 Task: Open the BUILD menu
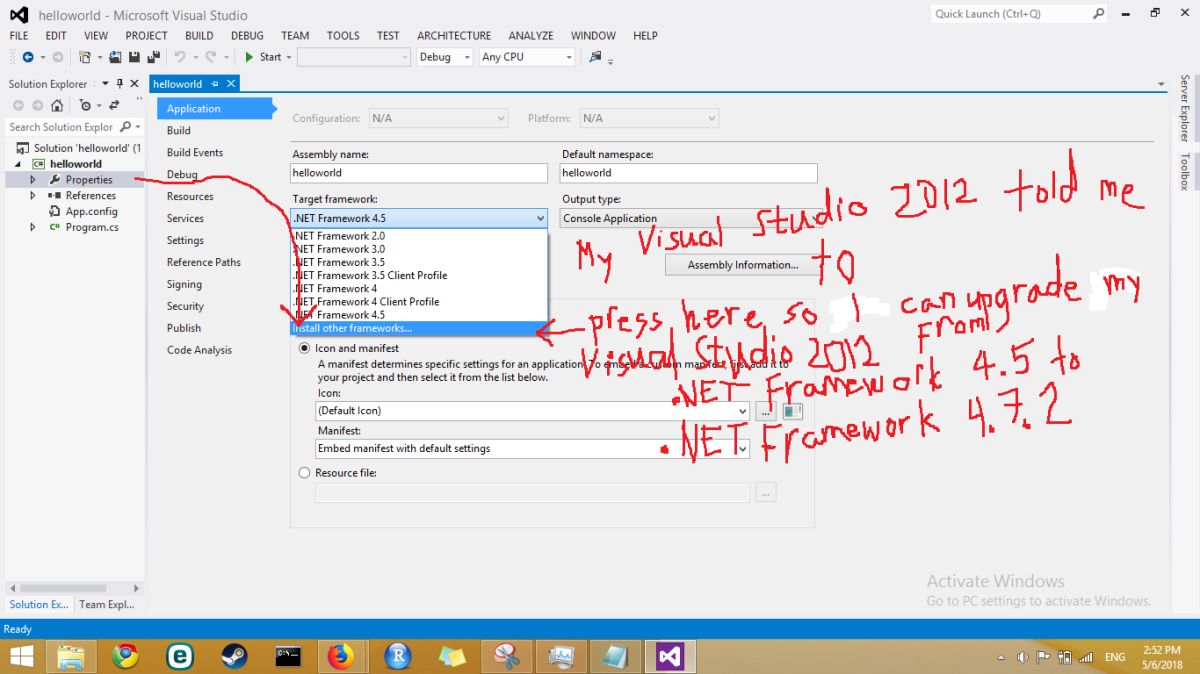199,35
